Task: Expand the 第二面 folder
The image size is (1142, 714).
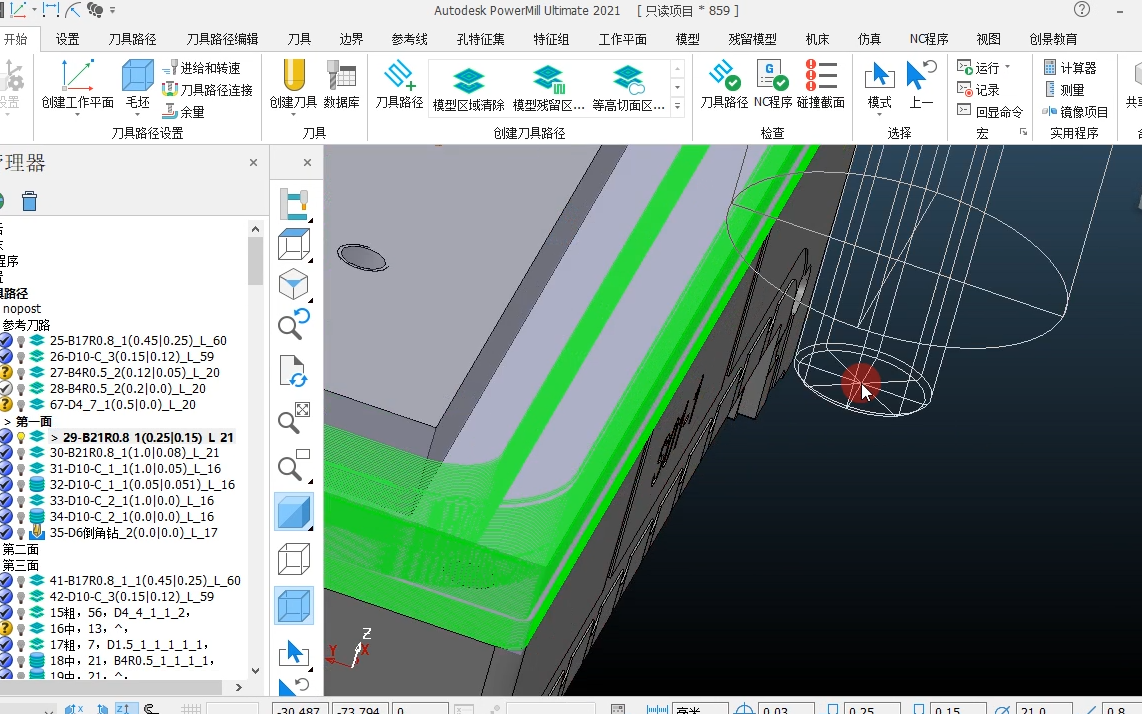Action: (20, 549)
